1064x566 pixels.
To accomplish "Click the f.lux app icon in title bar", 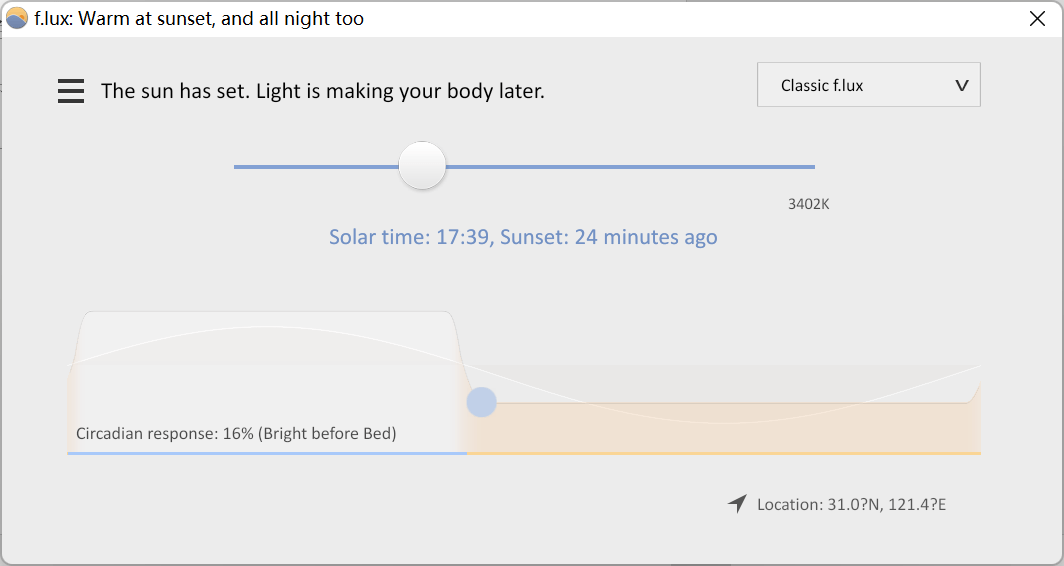I will coord(16,18).
